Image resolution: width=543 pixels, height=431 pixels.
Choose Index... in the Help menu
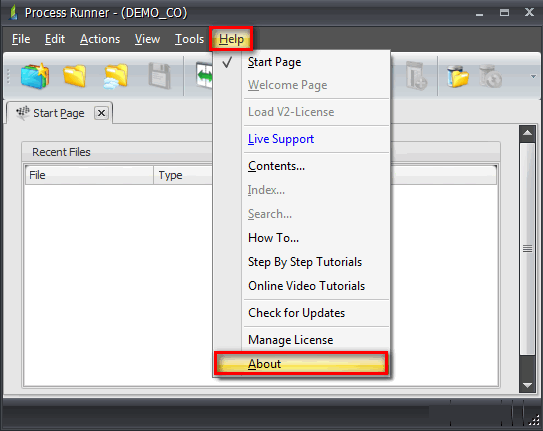tap(302, 190)
